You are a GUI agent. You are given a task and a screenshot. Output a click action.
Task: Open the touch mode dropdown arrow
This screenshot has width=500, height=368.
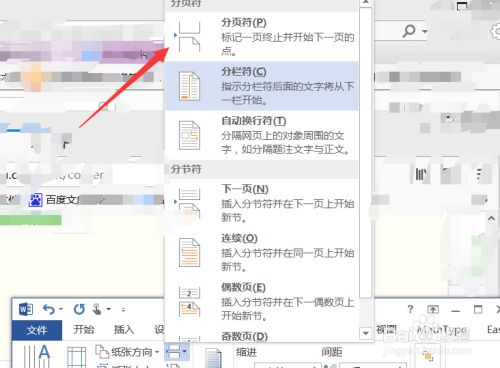click(x=109, y=309)
